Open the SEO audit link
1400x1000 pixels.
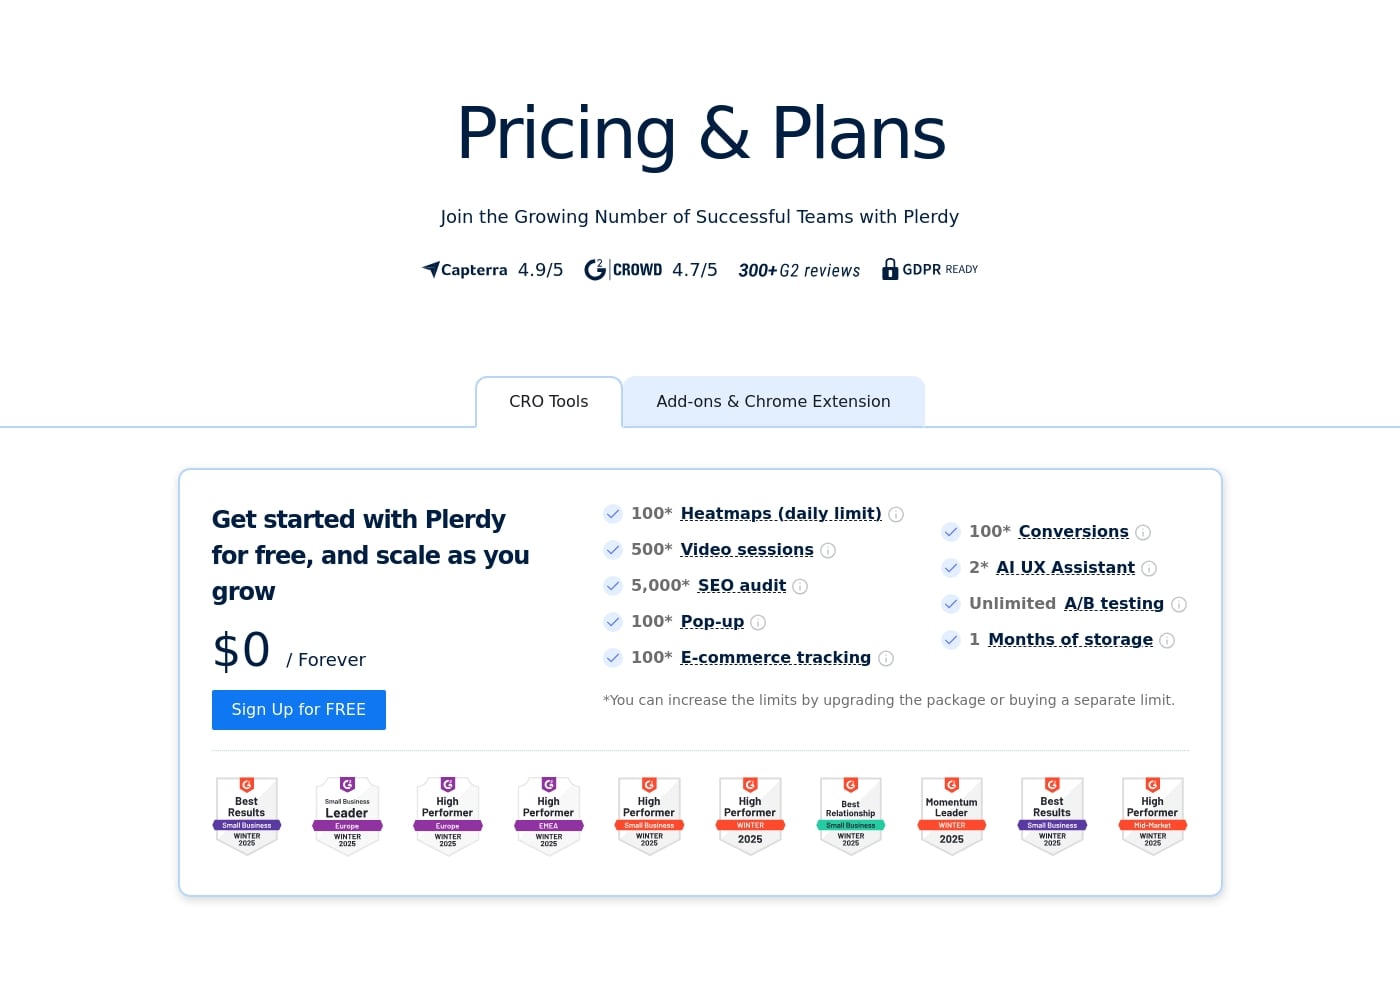[741, 585]
